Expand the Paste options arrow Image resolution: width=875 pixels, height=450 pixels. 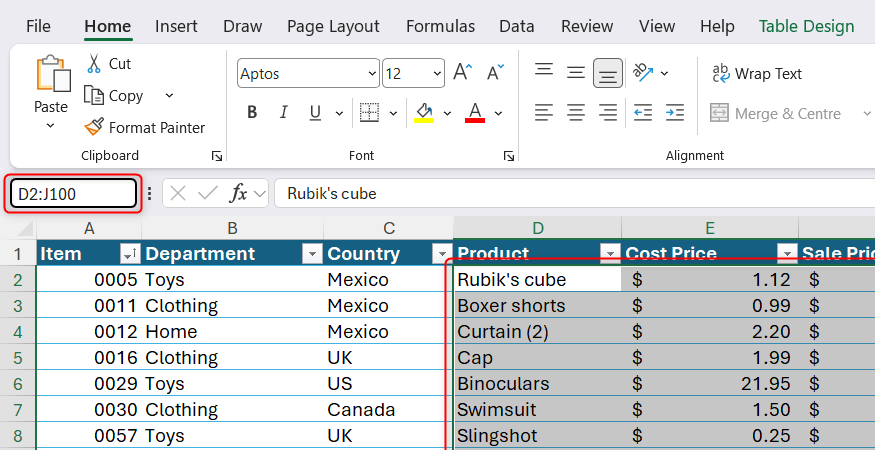tap(50, 126)
